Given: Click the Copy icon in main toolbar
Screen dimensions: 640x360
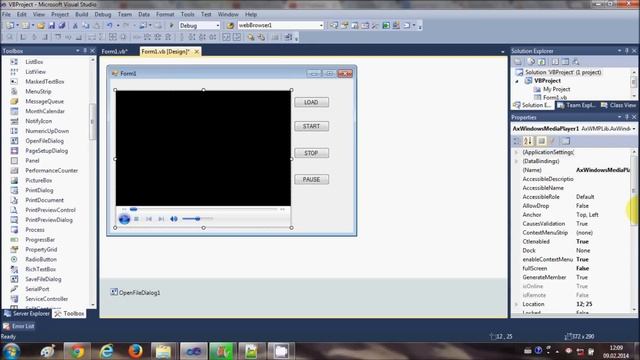Looking at the screenshot, I should tap(86, 25).
